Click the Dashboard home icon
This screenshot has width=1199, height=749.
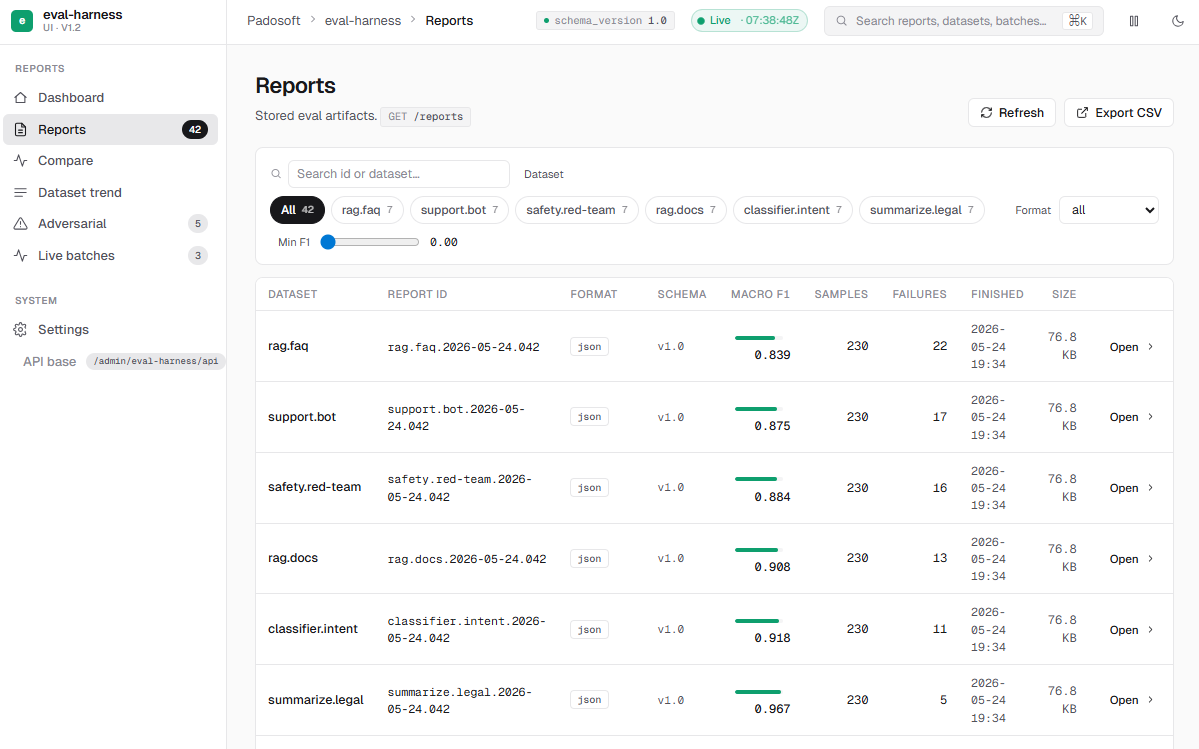pos(21,98)
